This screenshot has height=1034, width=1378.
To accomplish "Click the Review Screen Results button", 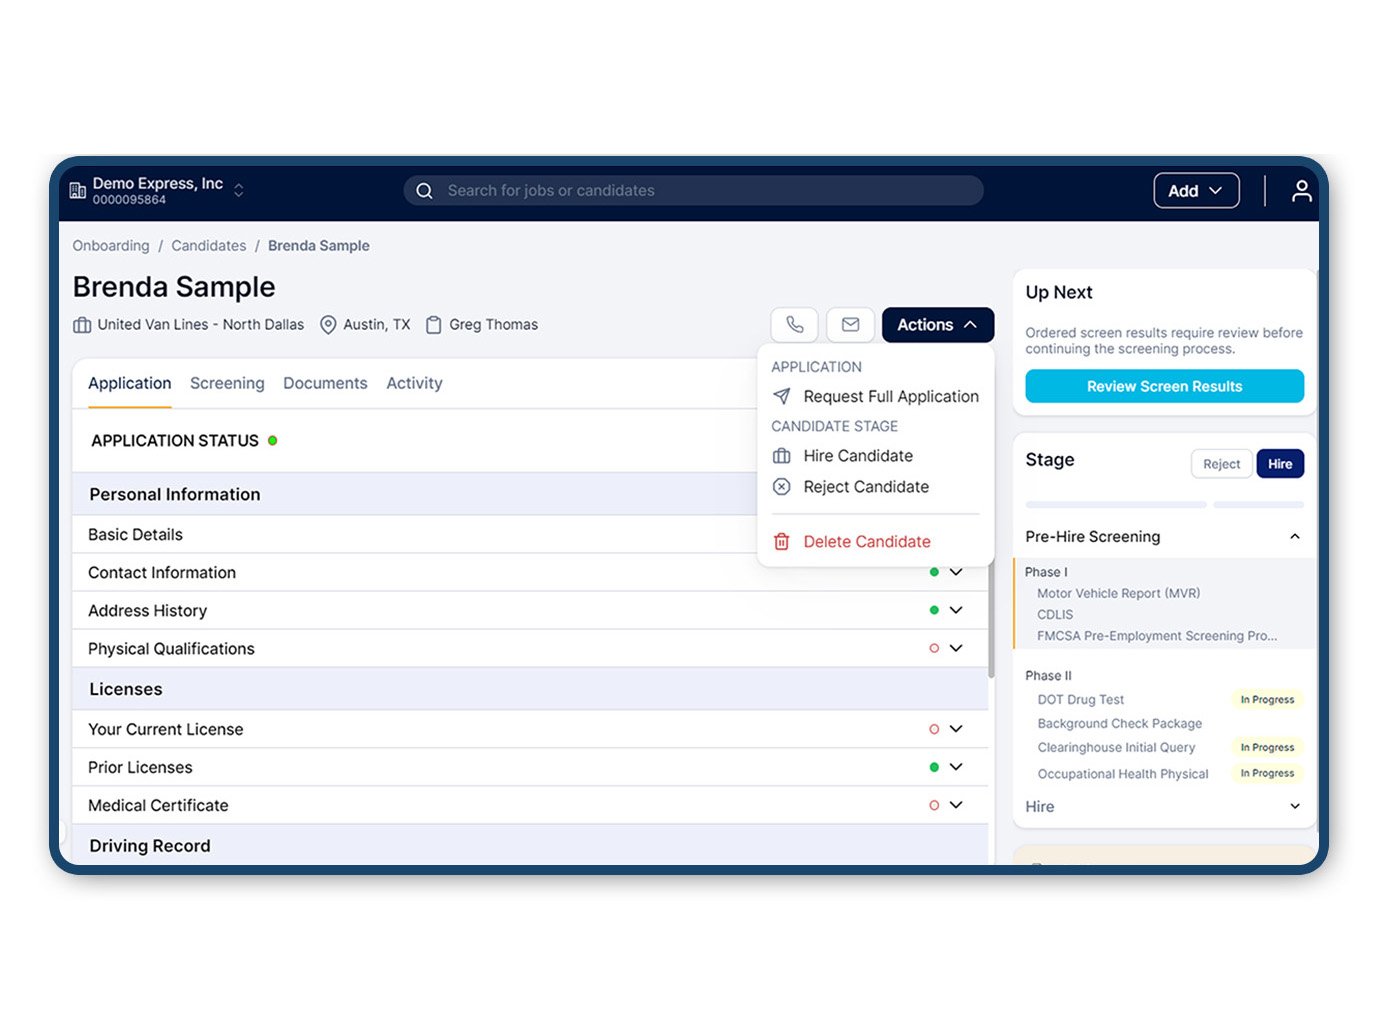I will (x=1164, y=386).
